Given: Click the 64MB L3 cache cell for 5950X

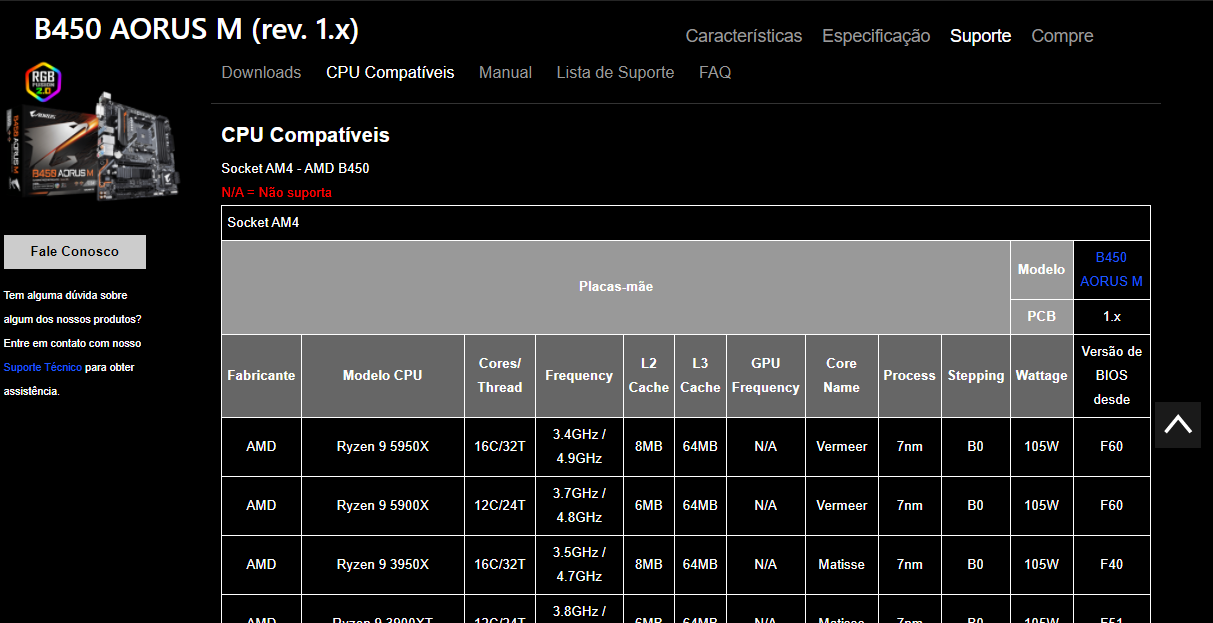Looking at the screenshot, I should [x=700, y=447].
